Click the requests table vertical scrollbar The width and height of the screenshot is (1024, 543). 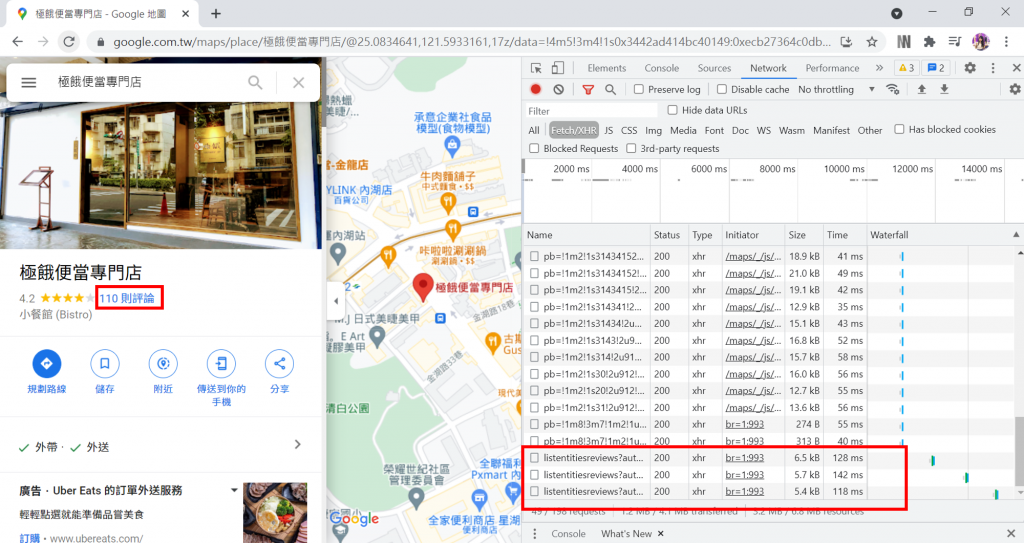coord(1019,451)
